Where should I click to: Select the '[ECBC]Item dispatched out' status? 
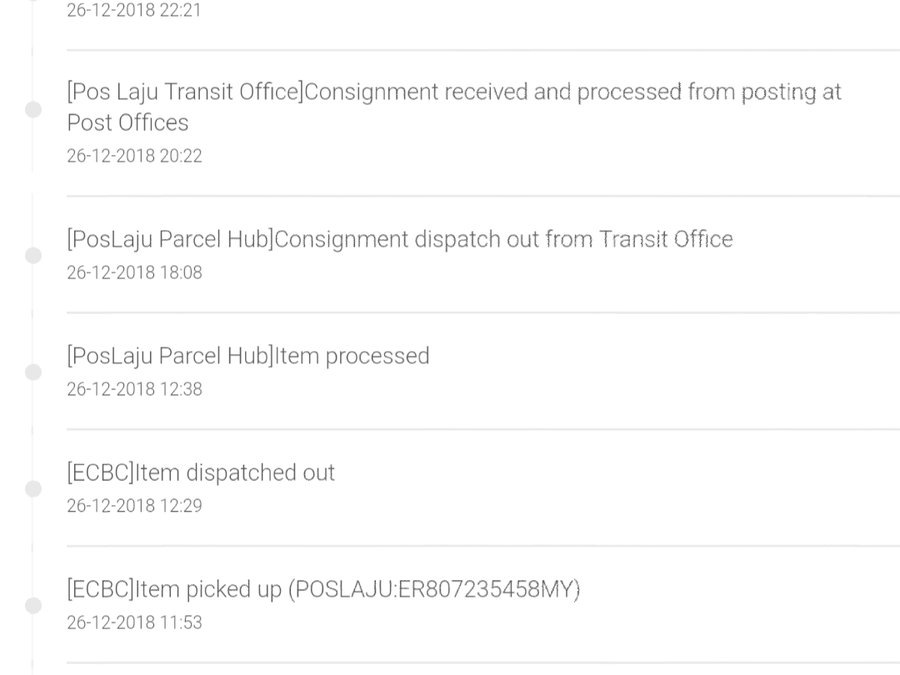(201, 473)
